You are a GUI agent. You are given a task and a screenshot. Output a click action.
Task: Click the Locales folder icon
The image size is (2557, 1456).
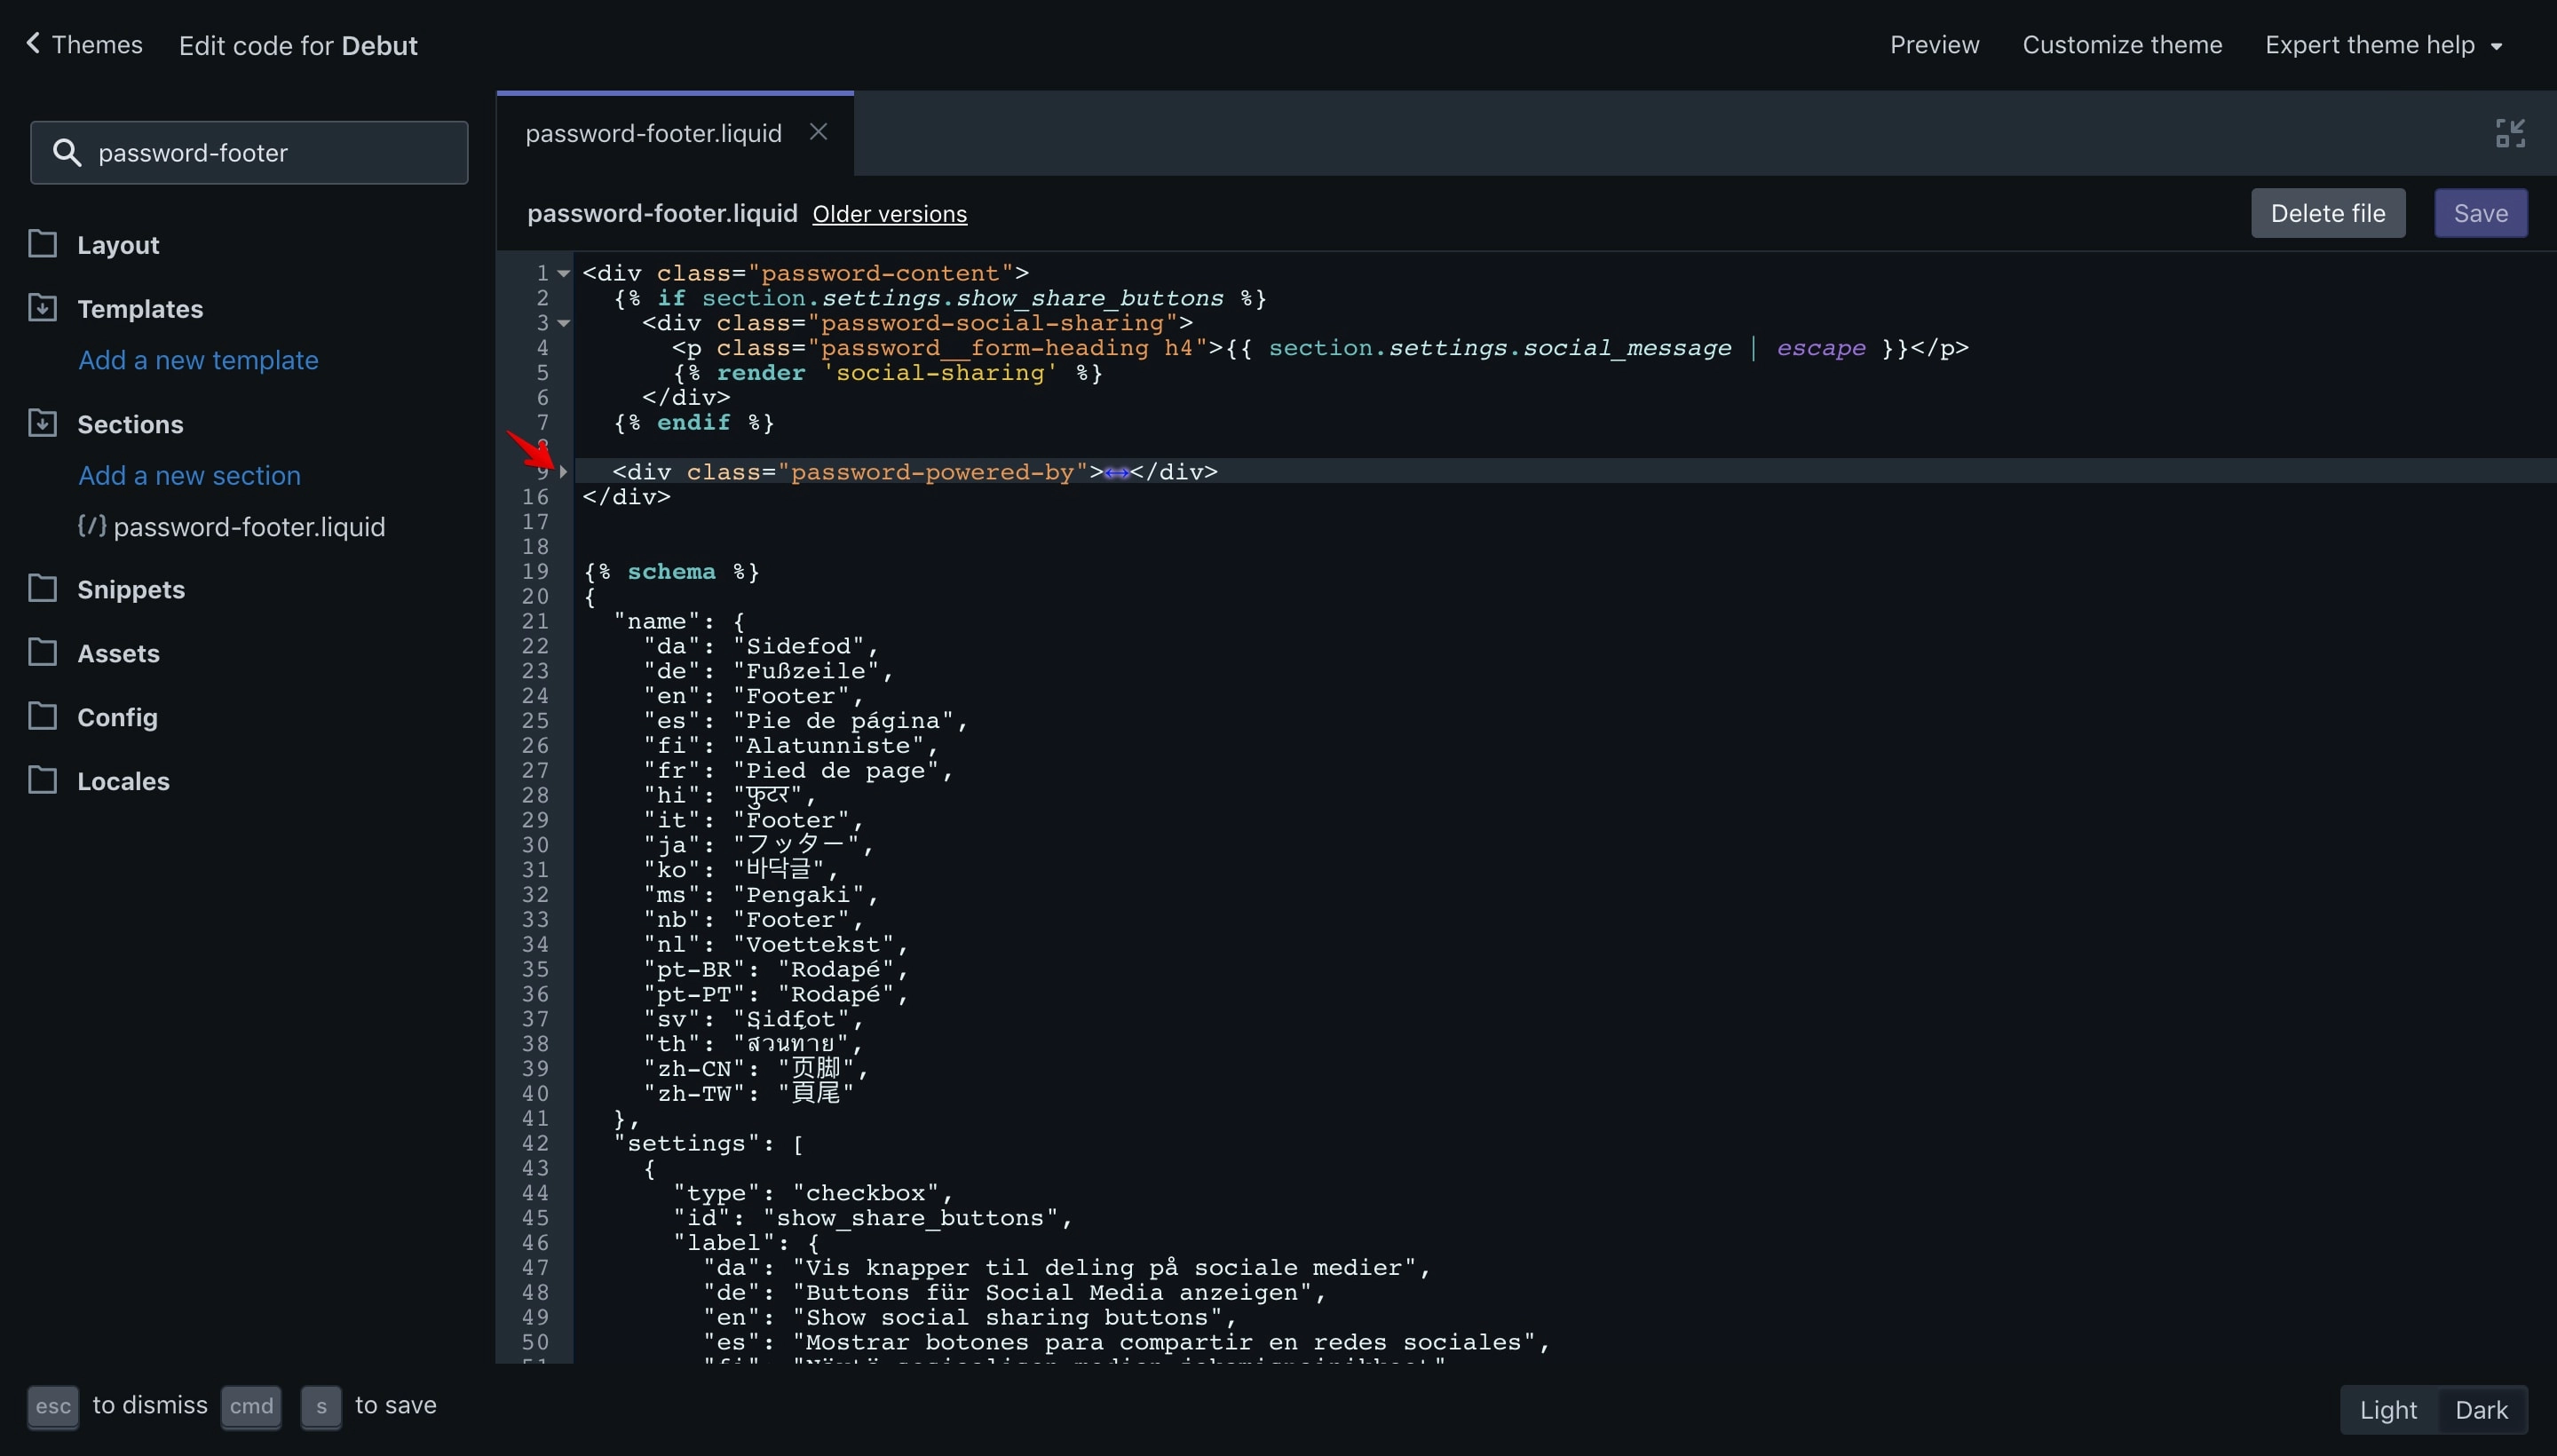tap(42, 780)
